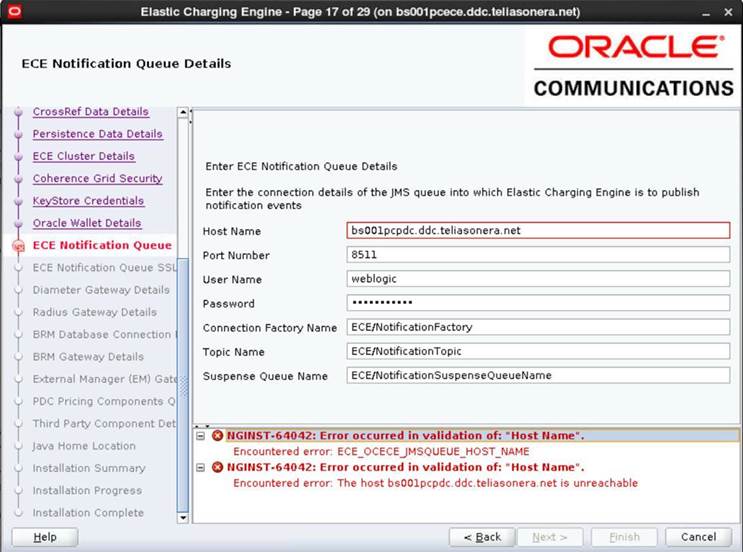The image size is (743, 552).
Task: Open Help for the installer
Action: (45, 537)
